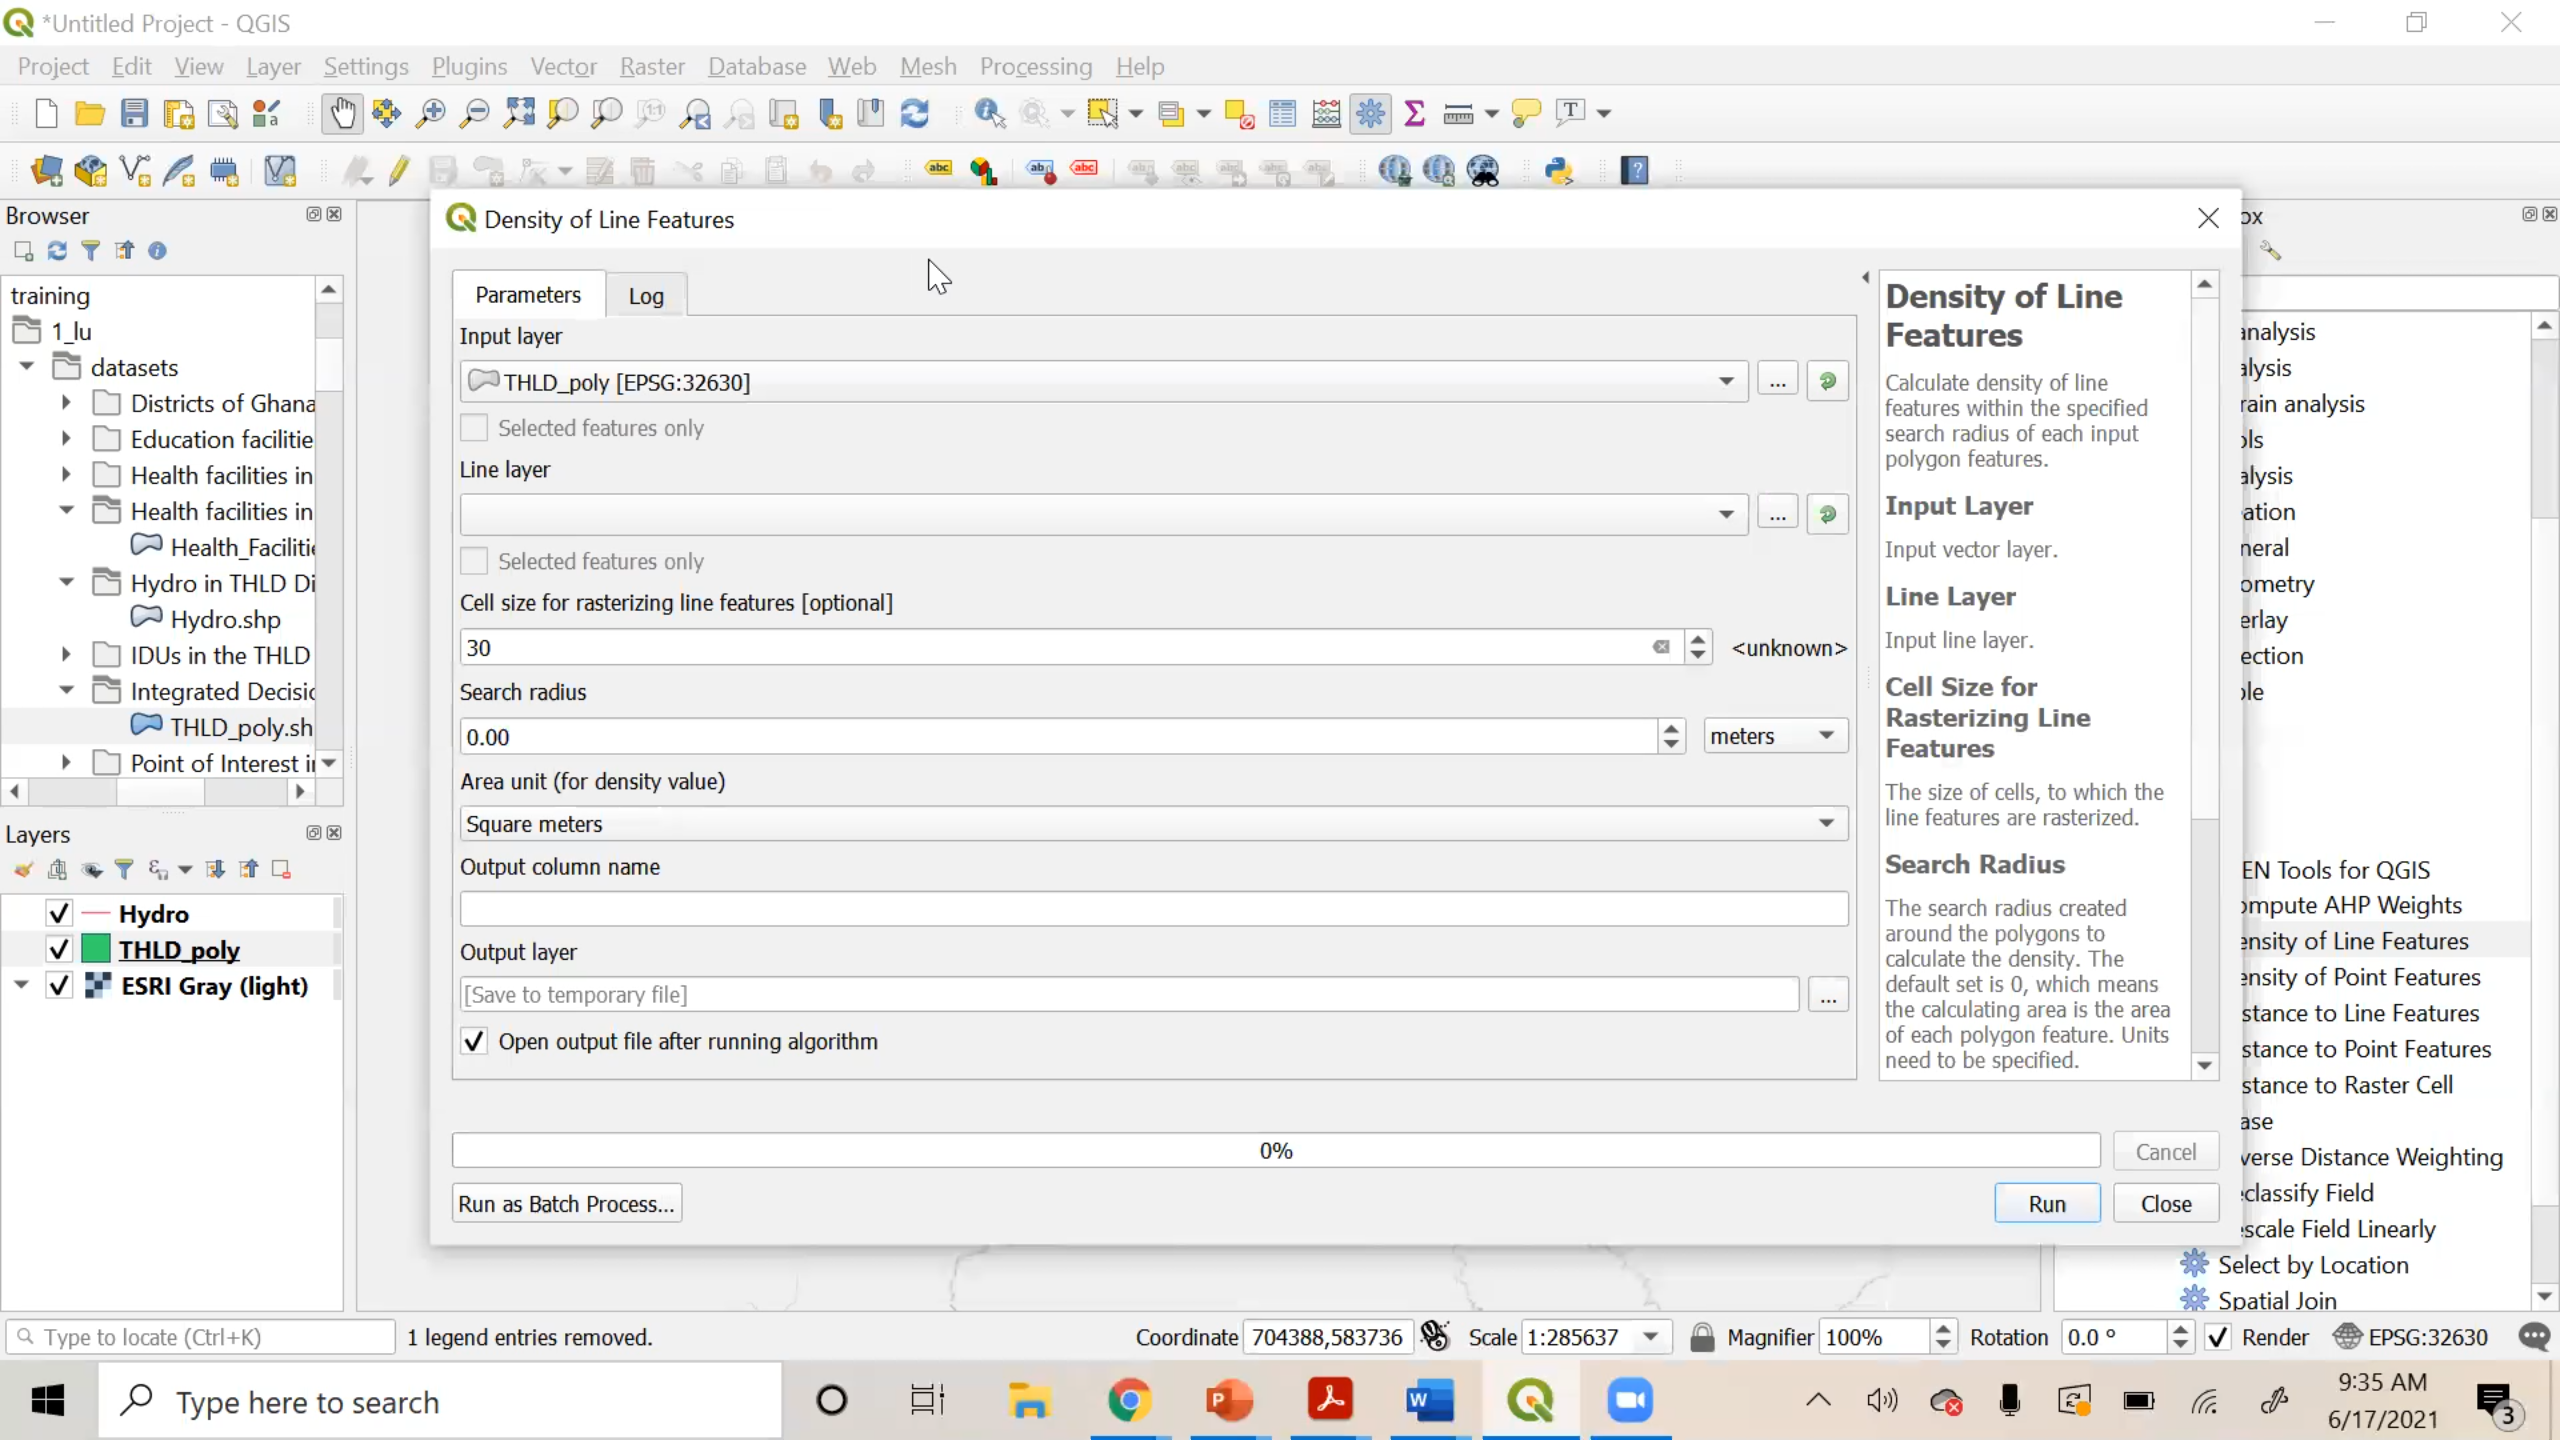Click the Output column name field
Image resolution: width=2560 pixels, height=1440 pixels.
[1153, 909]
